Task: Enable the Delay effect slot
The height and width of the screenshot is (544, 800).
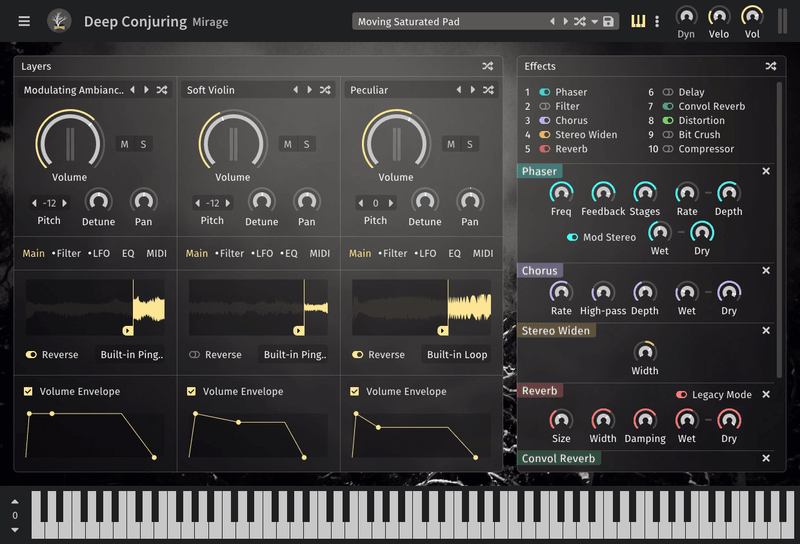Action: tap(668, 92)
